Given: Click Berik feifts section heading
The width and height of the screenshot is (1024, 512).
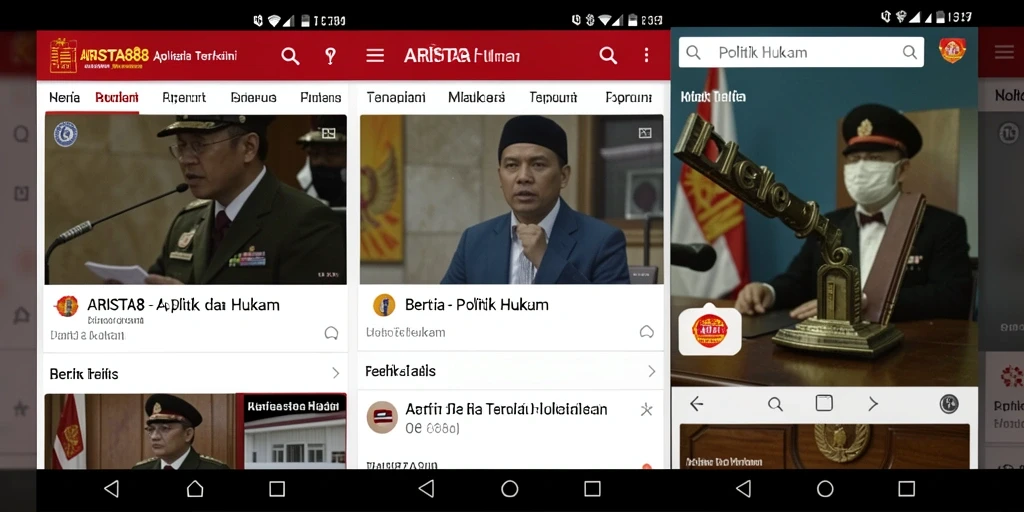Looking at the screenshot, I should 84,374.
